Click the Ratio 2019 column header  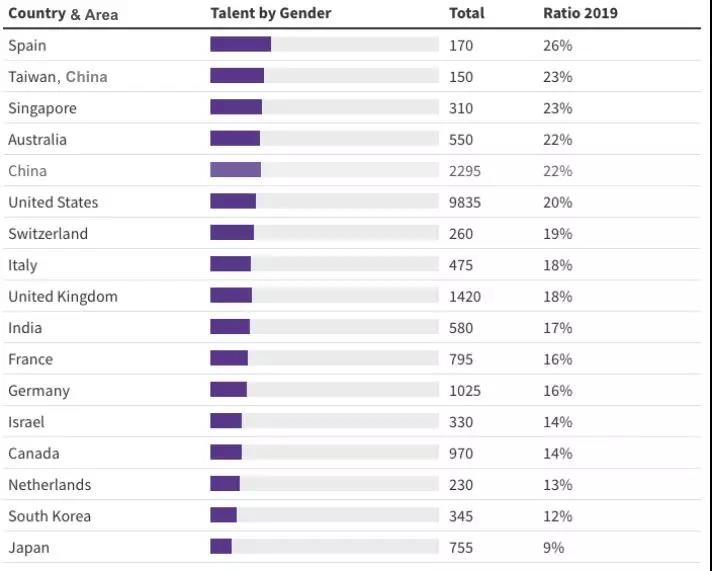tap(580, 13)
